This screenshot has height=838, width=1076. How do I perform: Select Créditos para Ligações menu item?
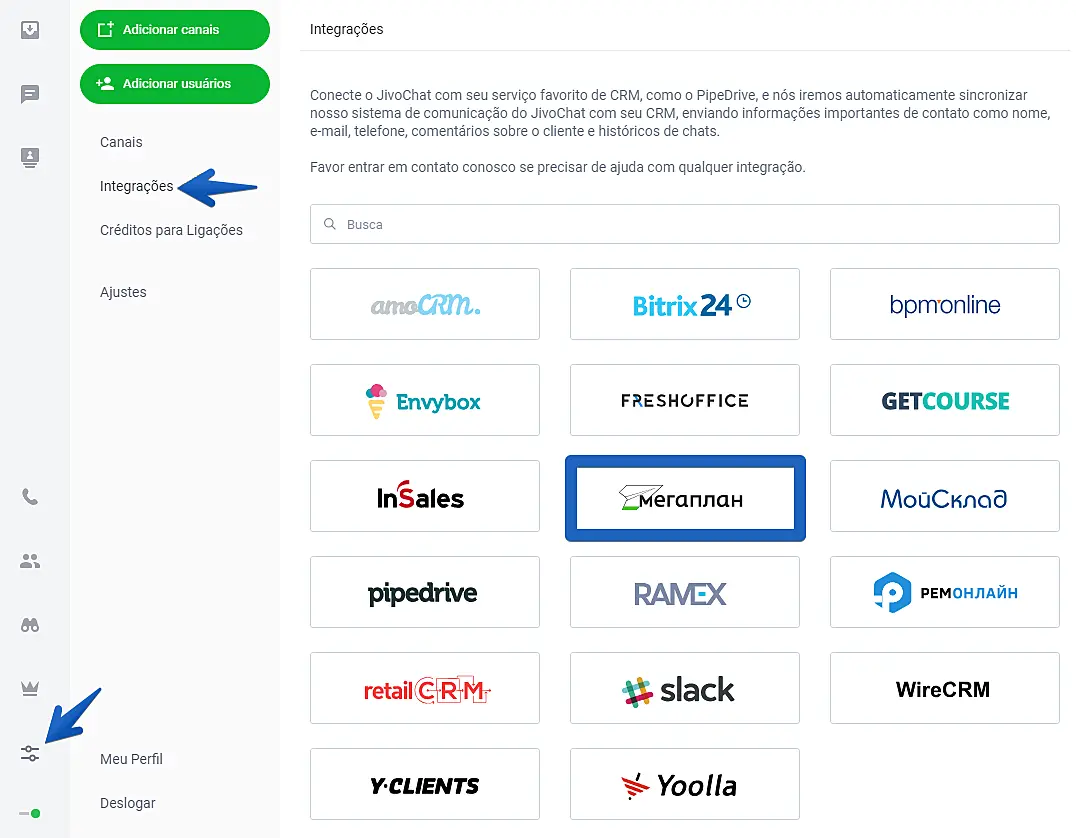pos(171,230)
